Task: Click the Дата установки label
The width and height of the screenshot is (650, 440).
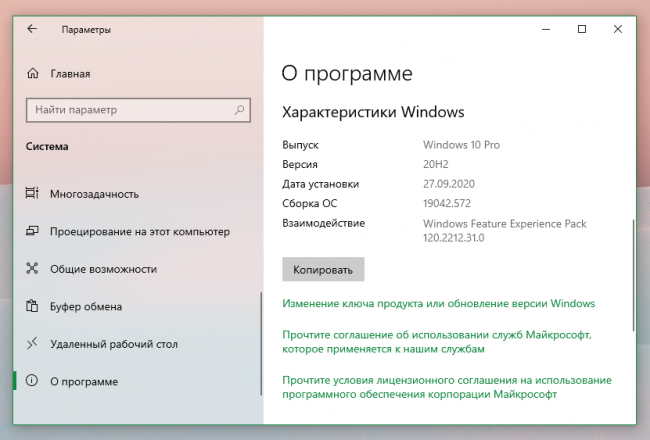Action: [320, 184]
